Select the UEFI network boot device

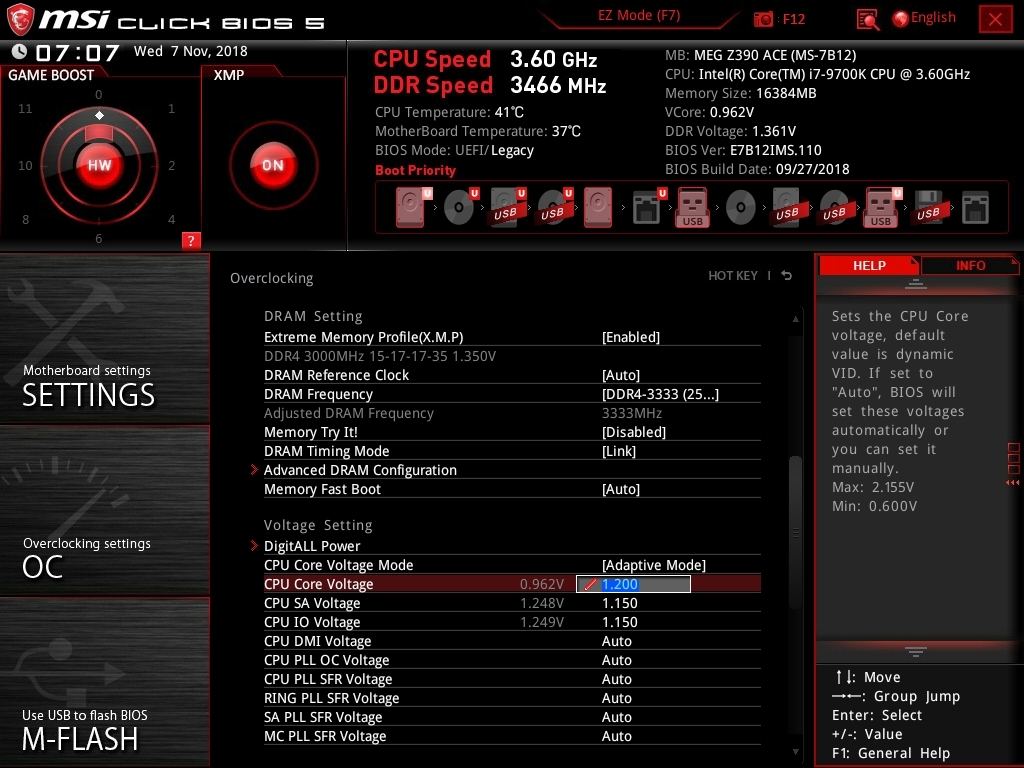click(649, 208)
